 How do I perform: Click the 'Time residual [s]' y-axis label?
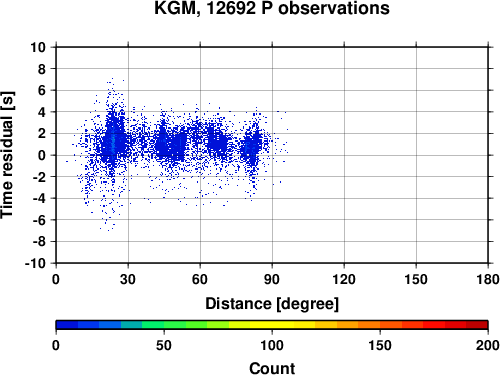click(x=7, y=155)
